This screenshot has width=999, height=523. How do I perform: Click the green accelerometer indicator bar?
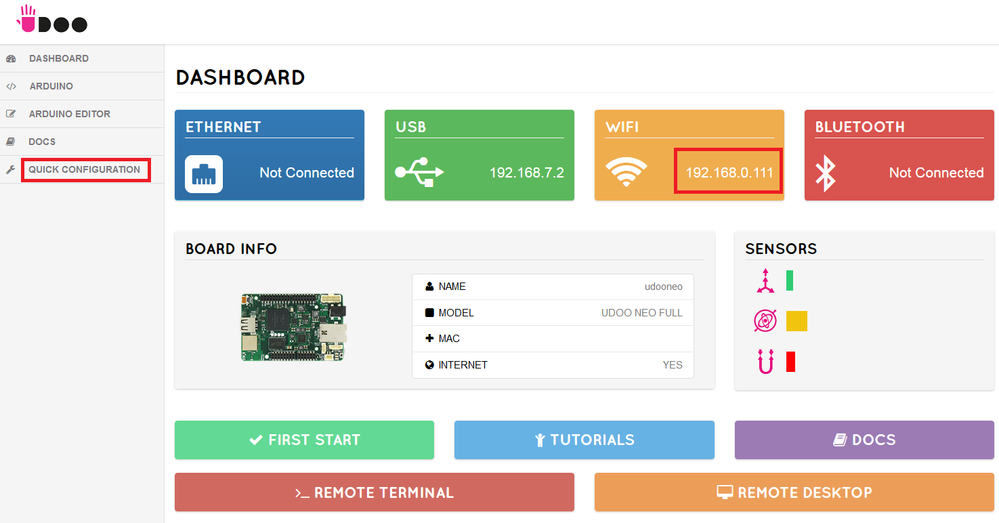[x=789, y=281]
